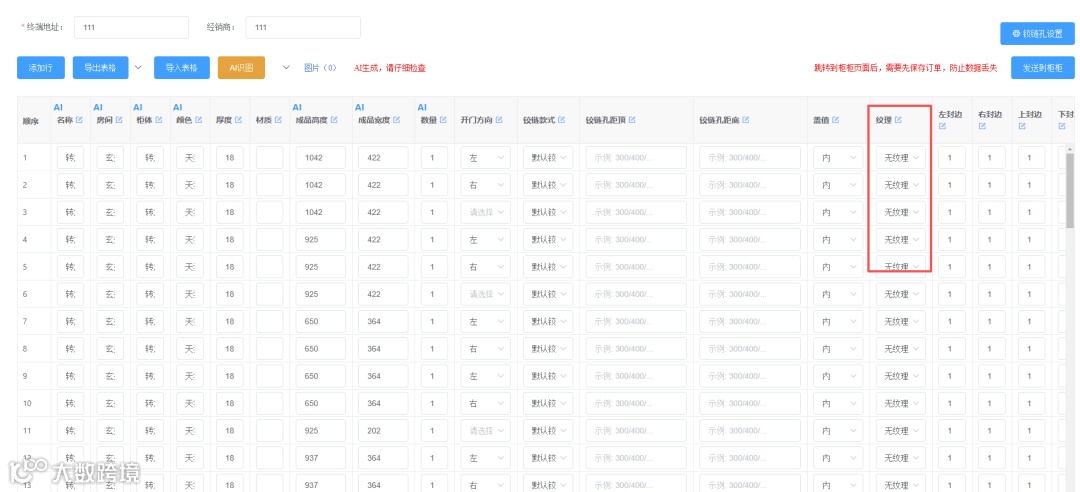Image resolution: width=1080 pixels, height=492 pixels.
Task: Click row 4 成品高度 field showing 925
Action: click(x=320, y=240)
